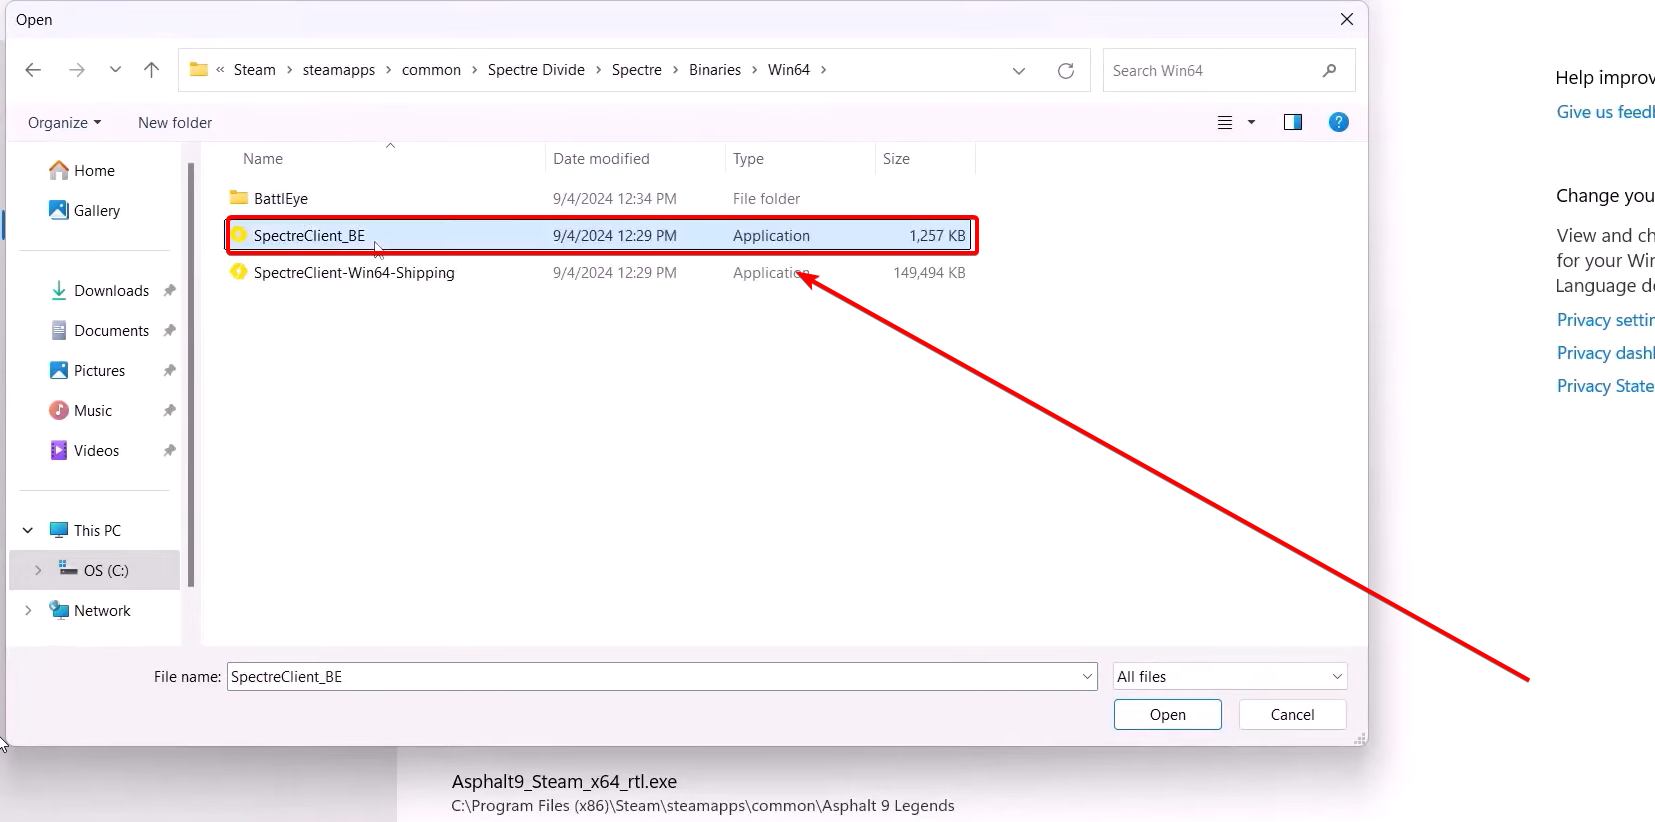The width and height of the screenshot is (1655, 822).
Task: Change view layout icon
Action: click(1225, 123)
